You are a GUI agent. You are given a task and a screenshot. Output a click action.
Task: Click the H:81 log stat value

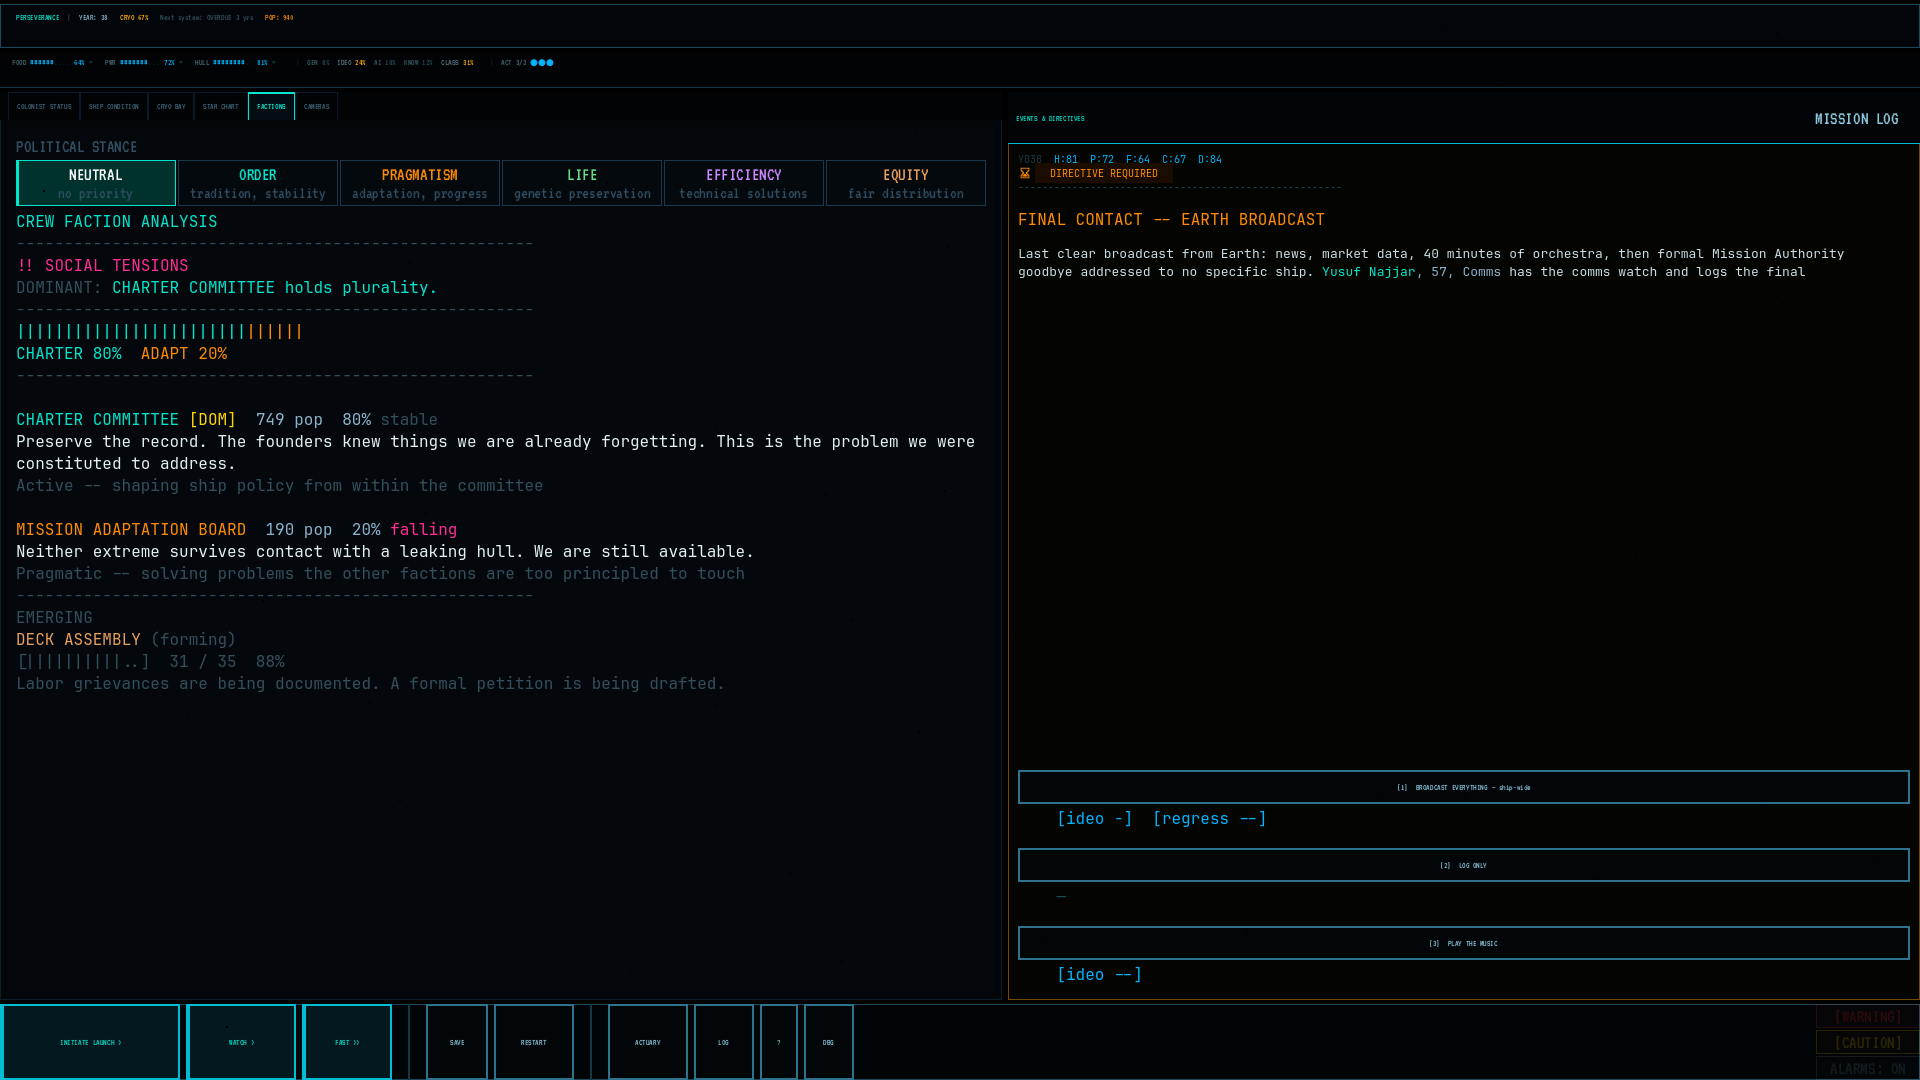pos(1066,160)
